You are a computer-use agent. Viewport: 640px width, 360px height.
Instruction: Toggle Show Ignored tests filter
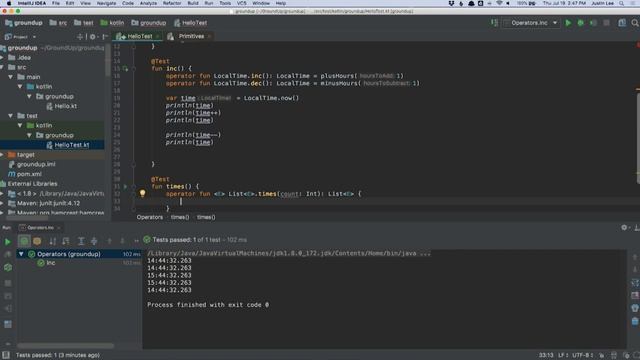click(37, 241)
